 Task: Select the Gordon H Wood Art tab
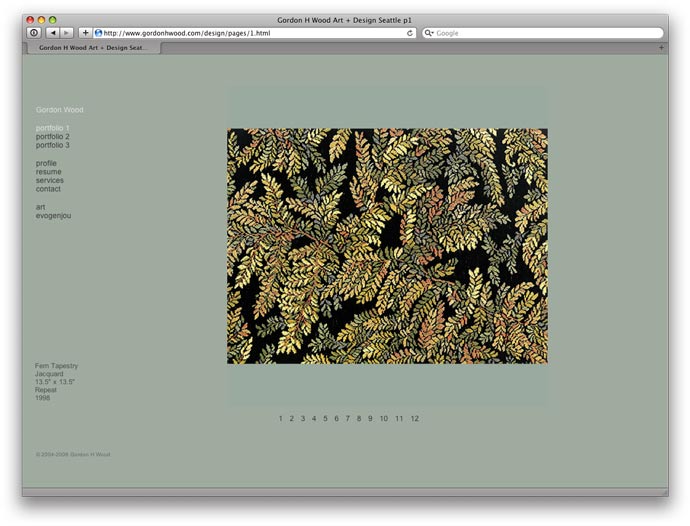(92, 47)
